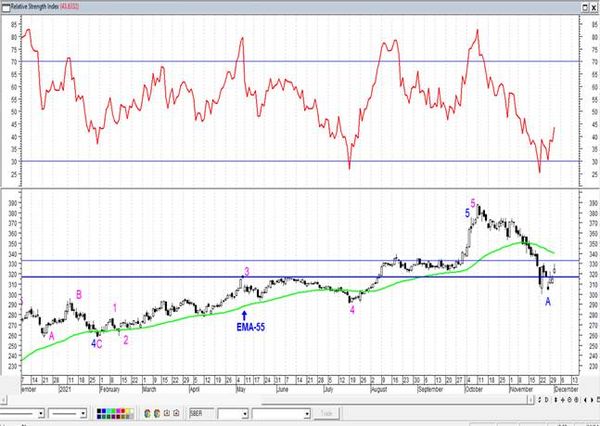Click the left-pointing black triangle navigation icon
Image resolution: width=600 pixels, height=426 pixels.
(585, 400)
